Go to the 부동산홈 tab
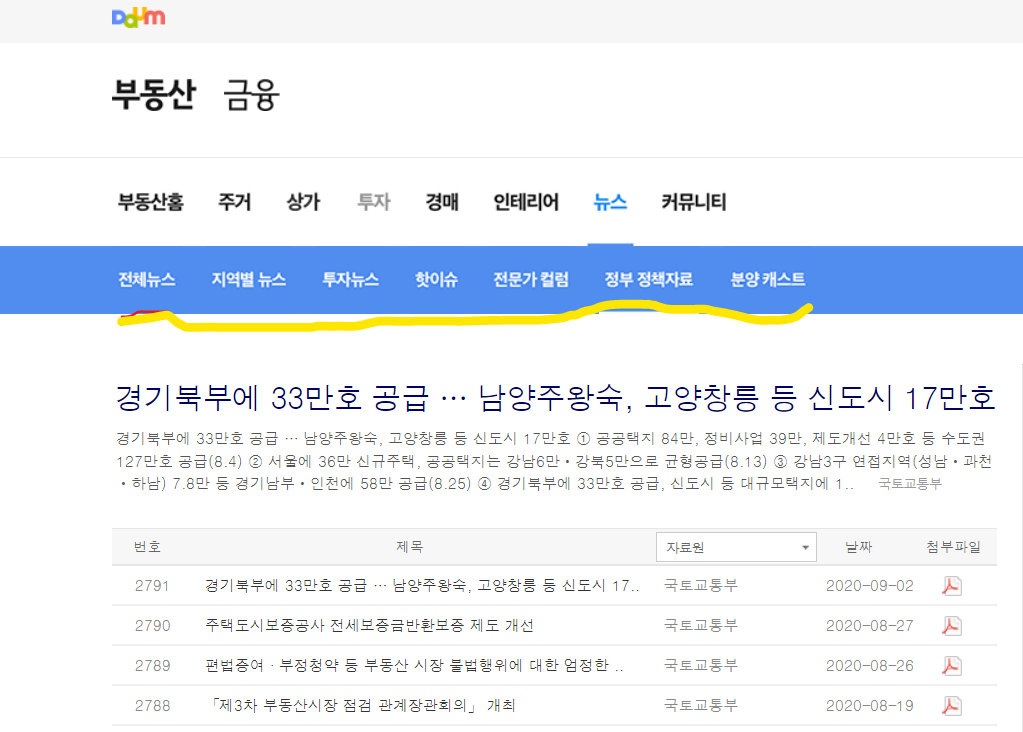This screenshot has width=1023, height=732. coord(151,201)
